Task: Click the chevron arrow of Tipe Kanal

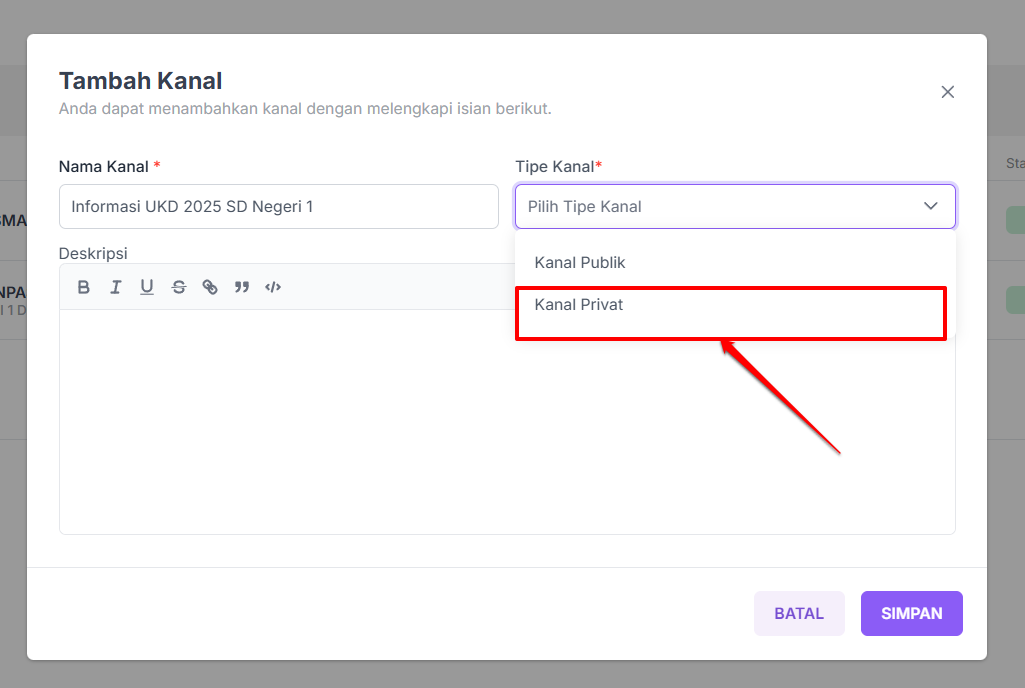Action: (931, 206)
